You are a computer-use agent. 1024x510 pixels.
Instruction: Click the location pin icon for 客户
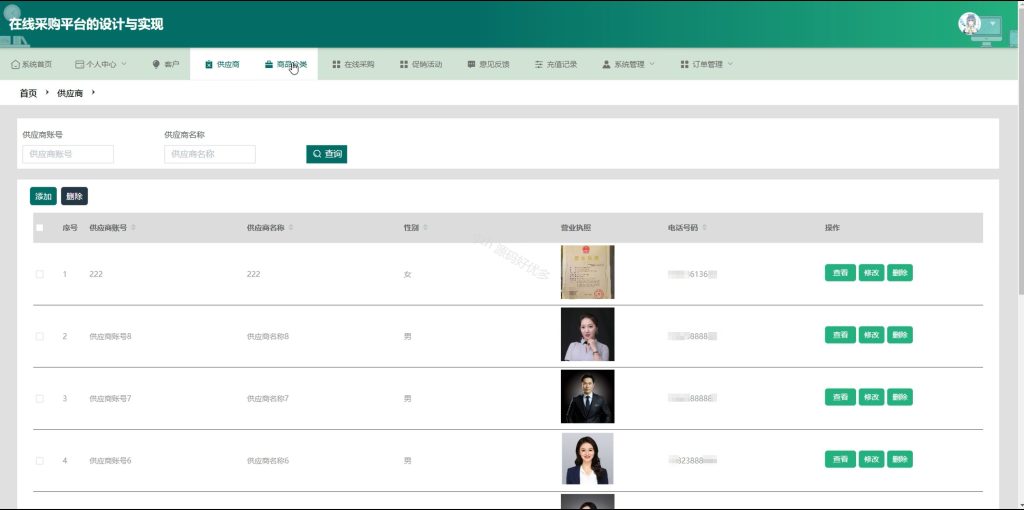point(155,65)
